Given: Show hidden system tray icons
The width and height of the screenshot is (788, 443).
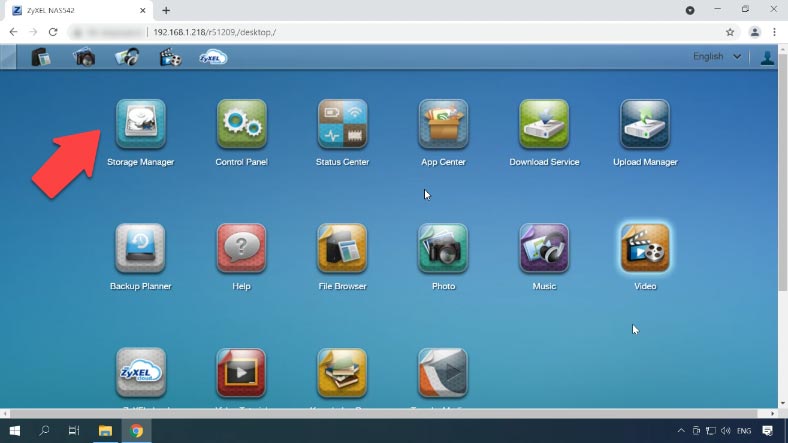Looking at the screenshot, I should (681, 431).
